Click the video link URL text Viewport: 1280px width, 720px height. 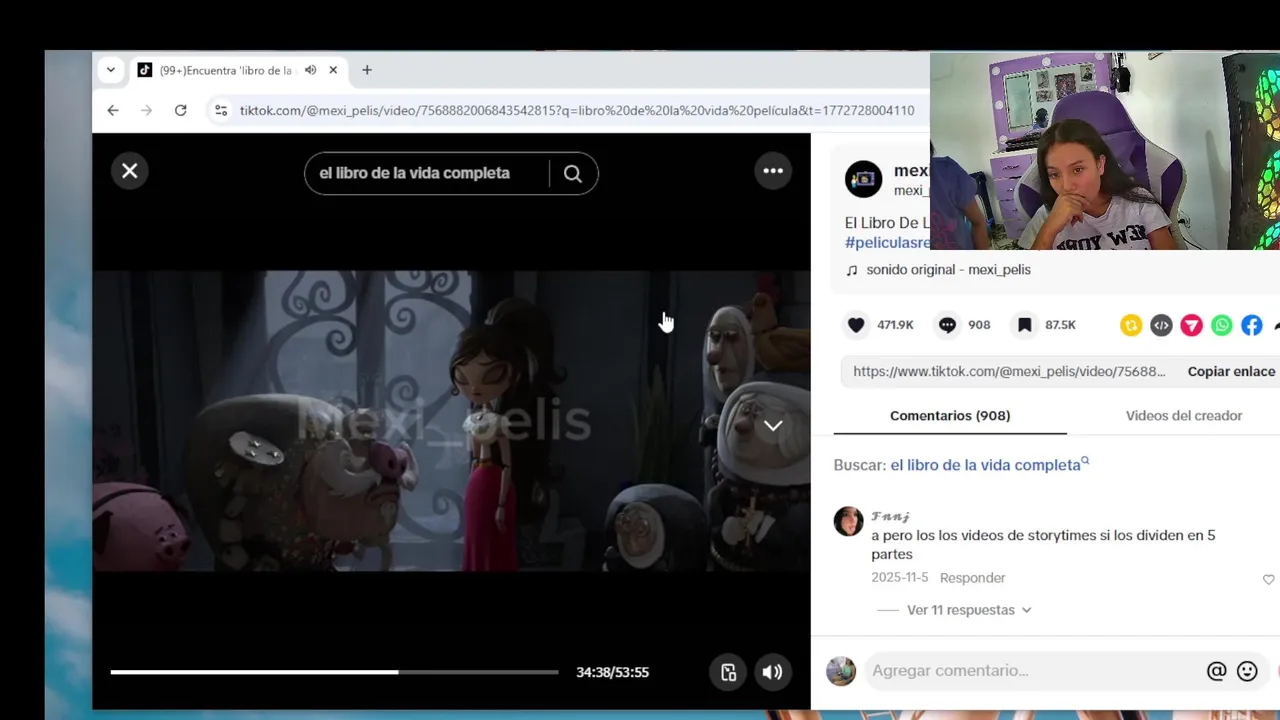(x=1009, y=371)
